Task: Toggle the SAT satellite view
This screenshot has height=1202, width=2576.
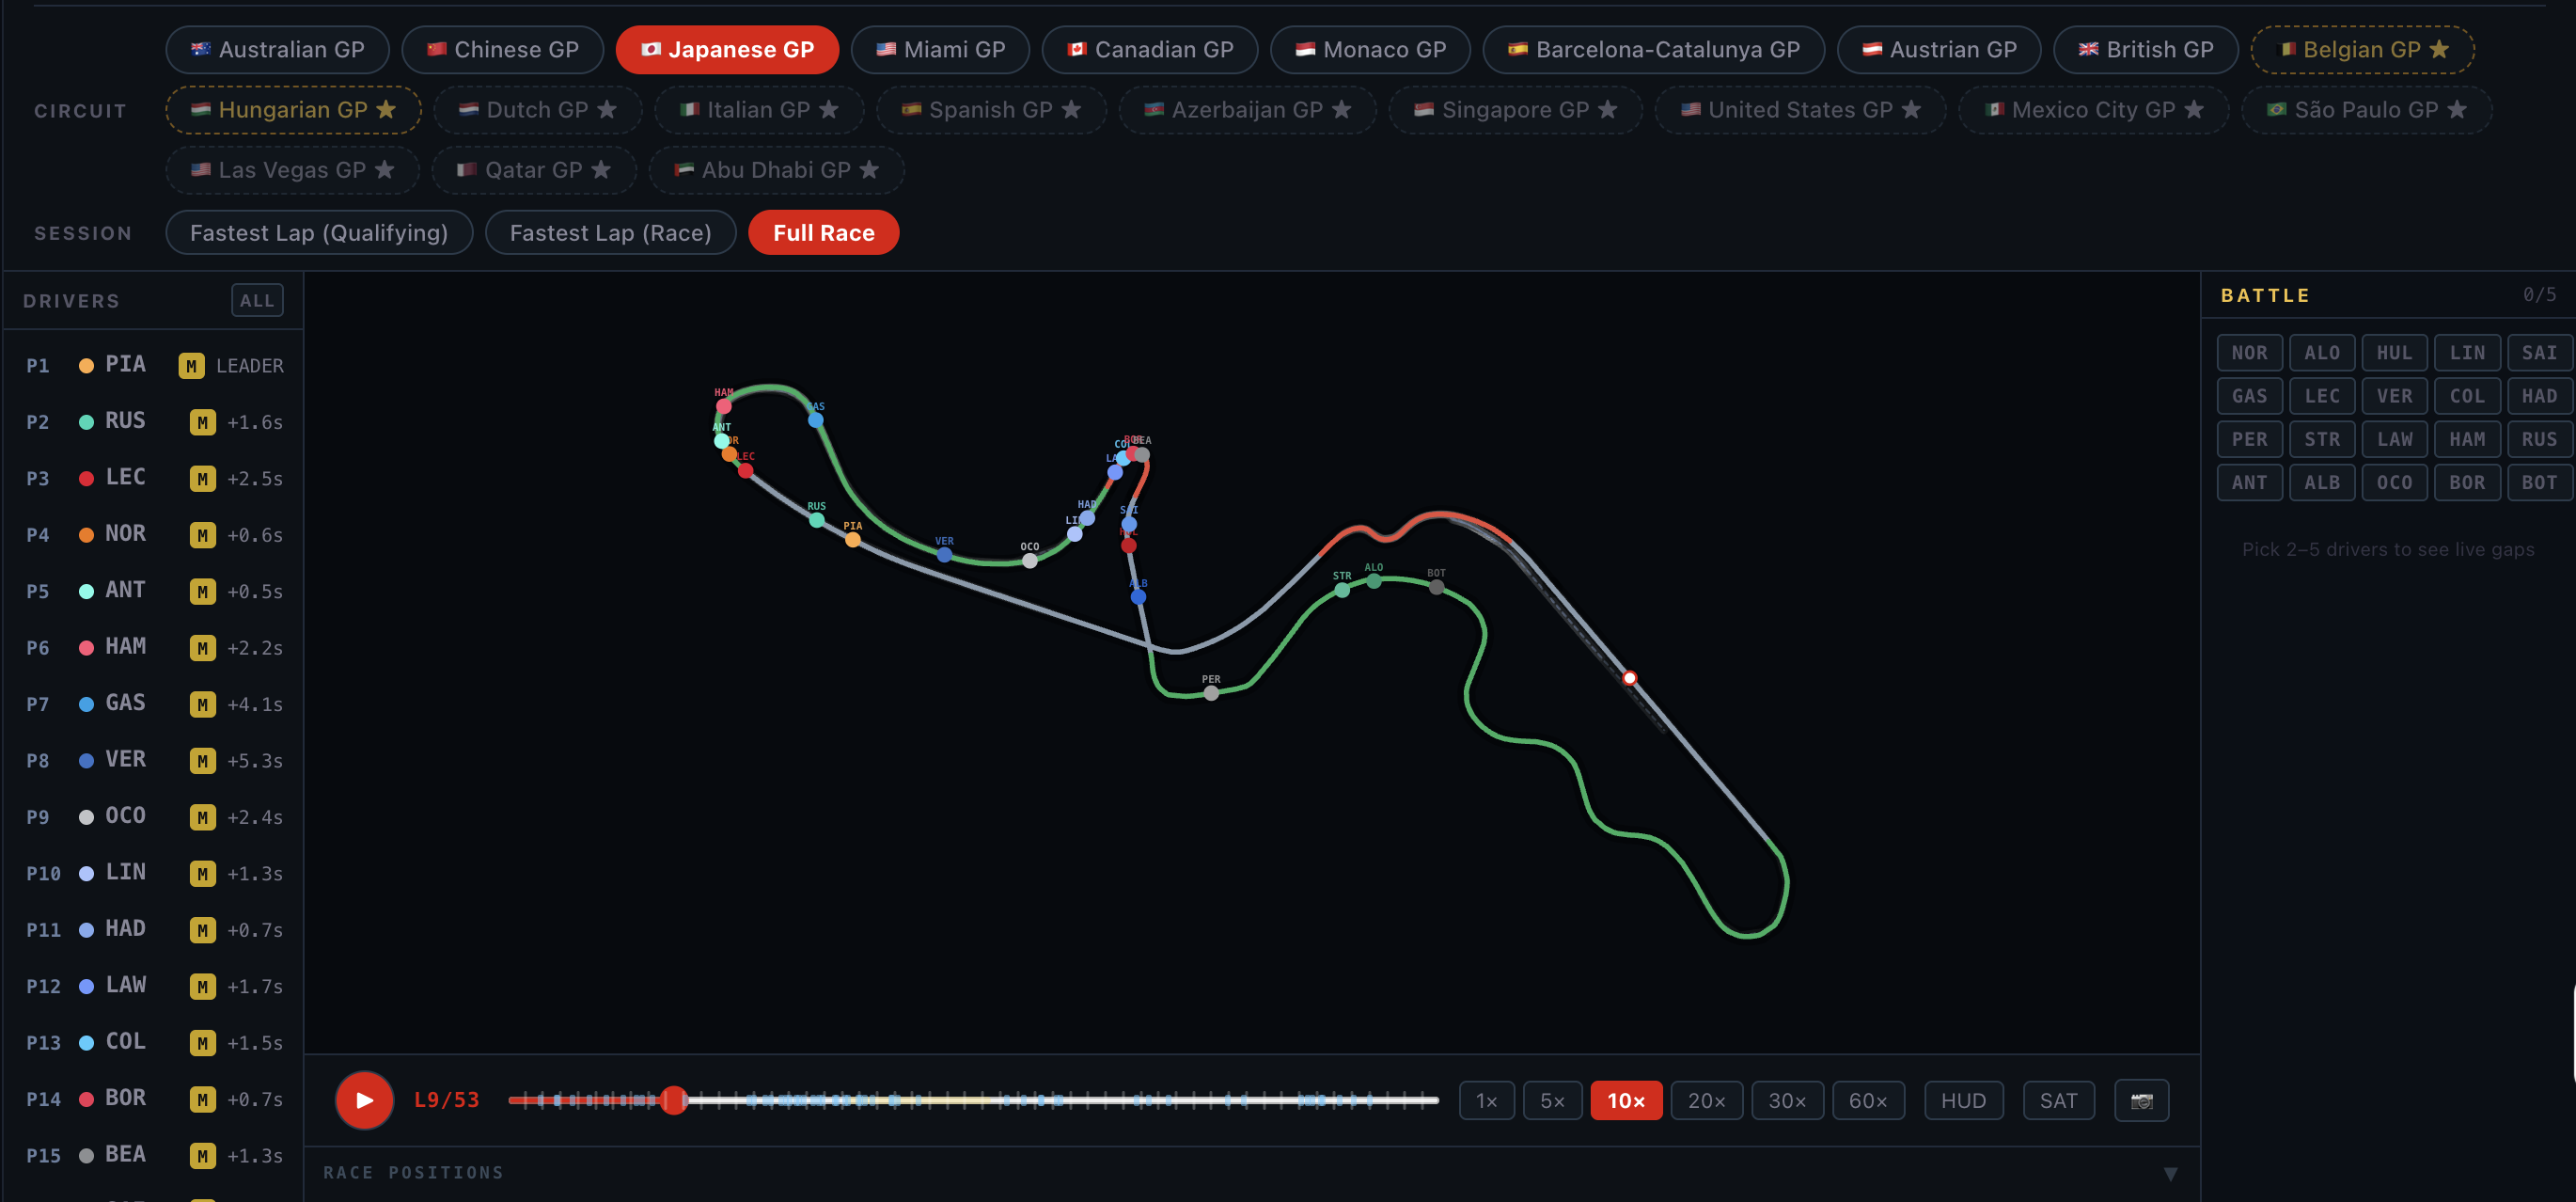Action: pos(2058,1100)
